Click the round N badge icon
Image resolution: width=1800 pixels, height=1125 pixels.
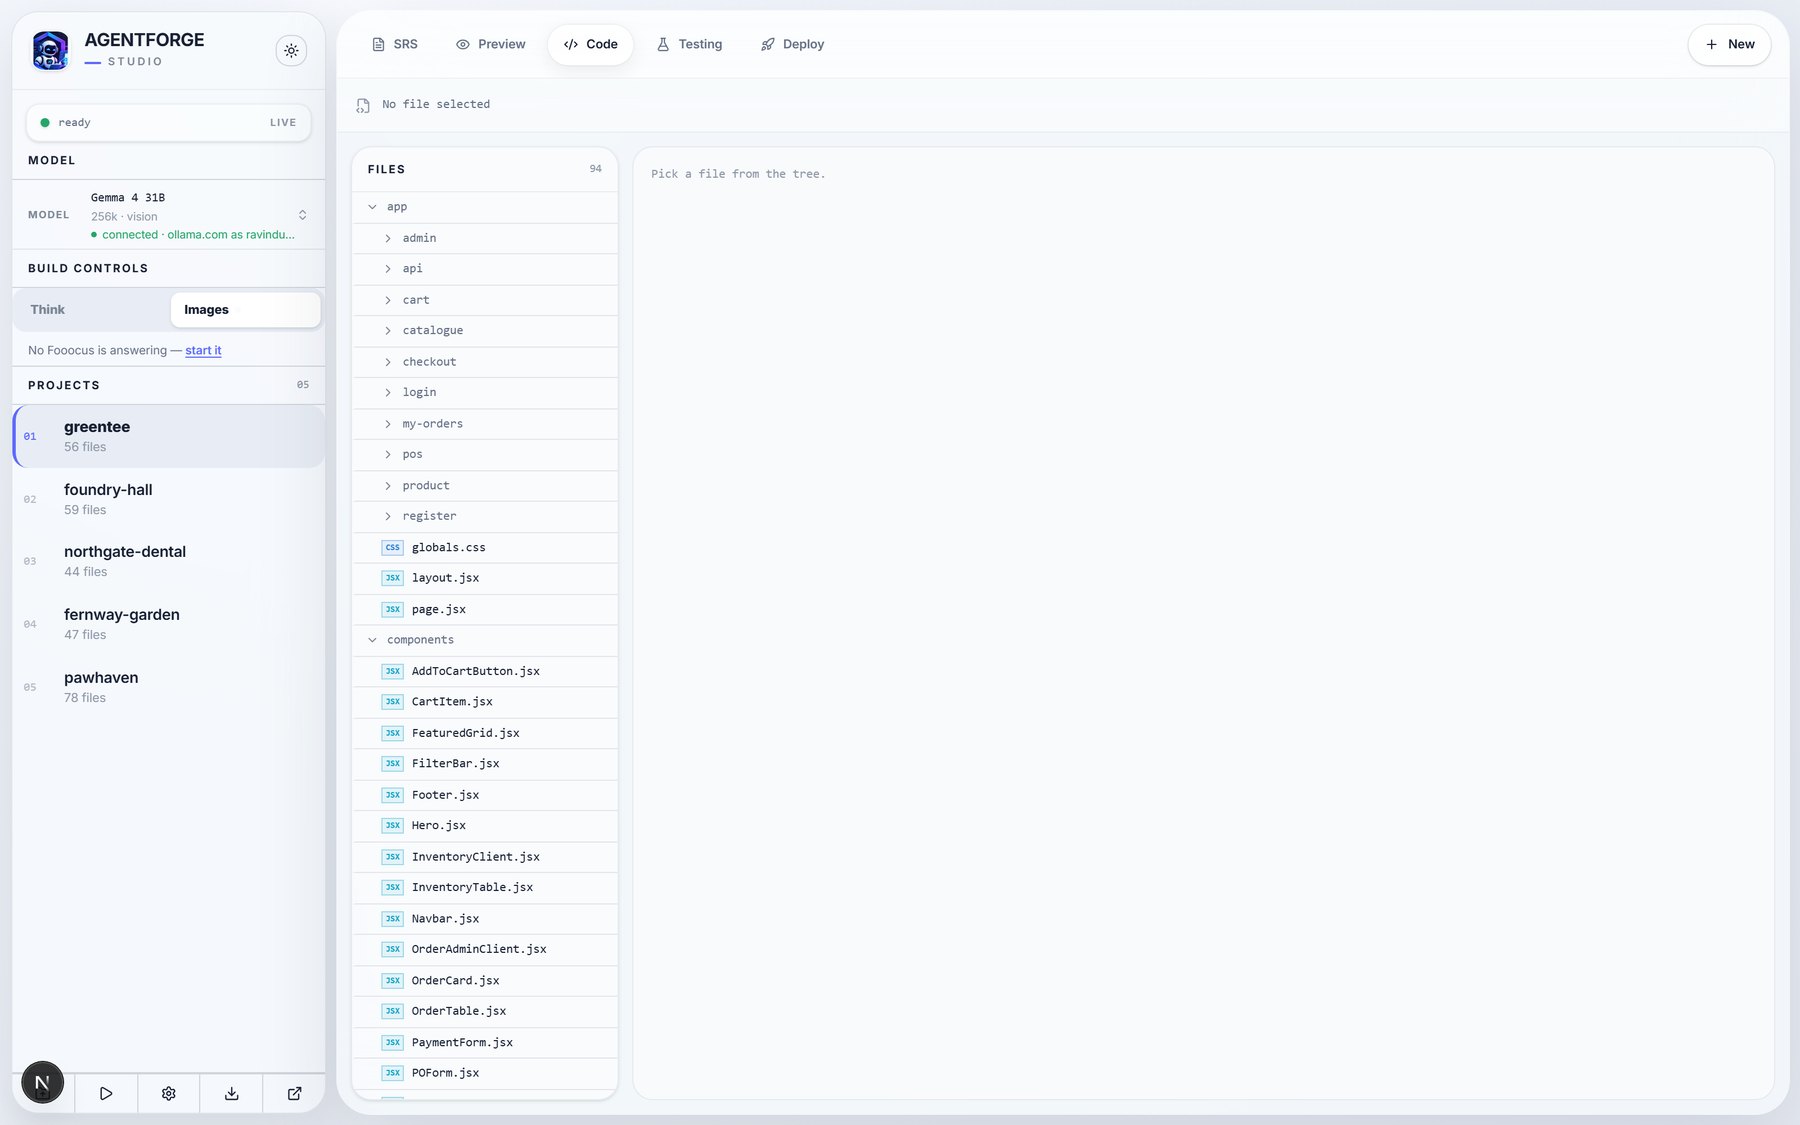[x=42, y=1082]
